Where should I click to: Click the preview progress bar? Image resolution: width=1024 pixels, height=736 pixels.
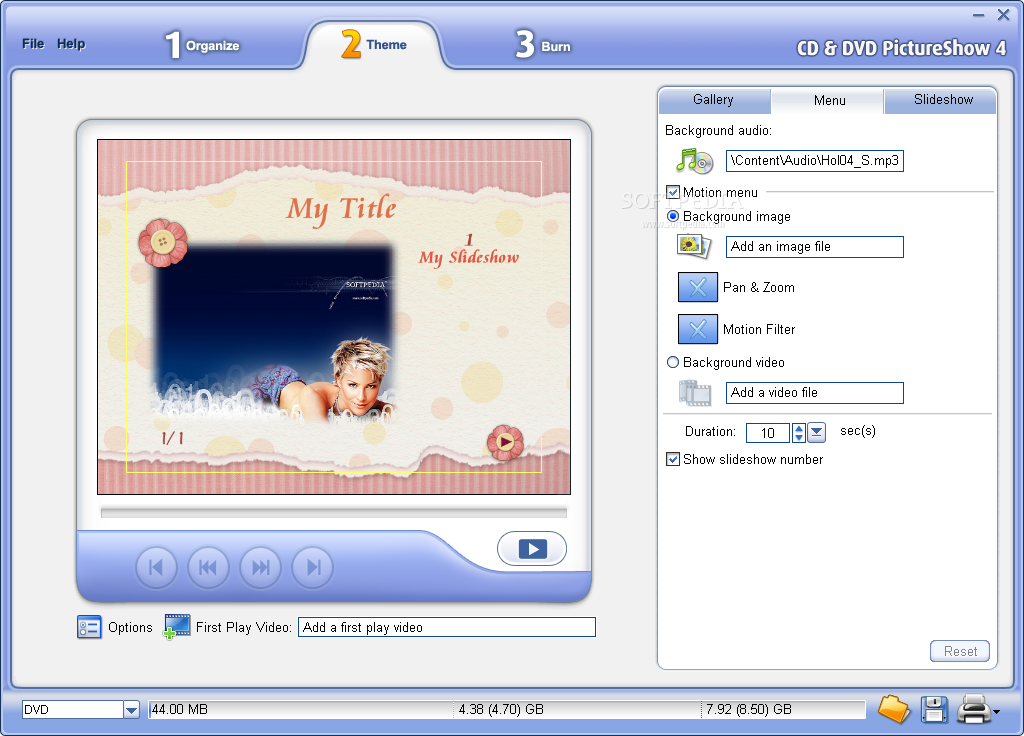[x=334, y=512]
